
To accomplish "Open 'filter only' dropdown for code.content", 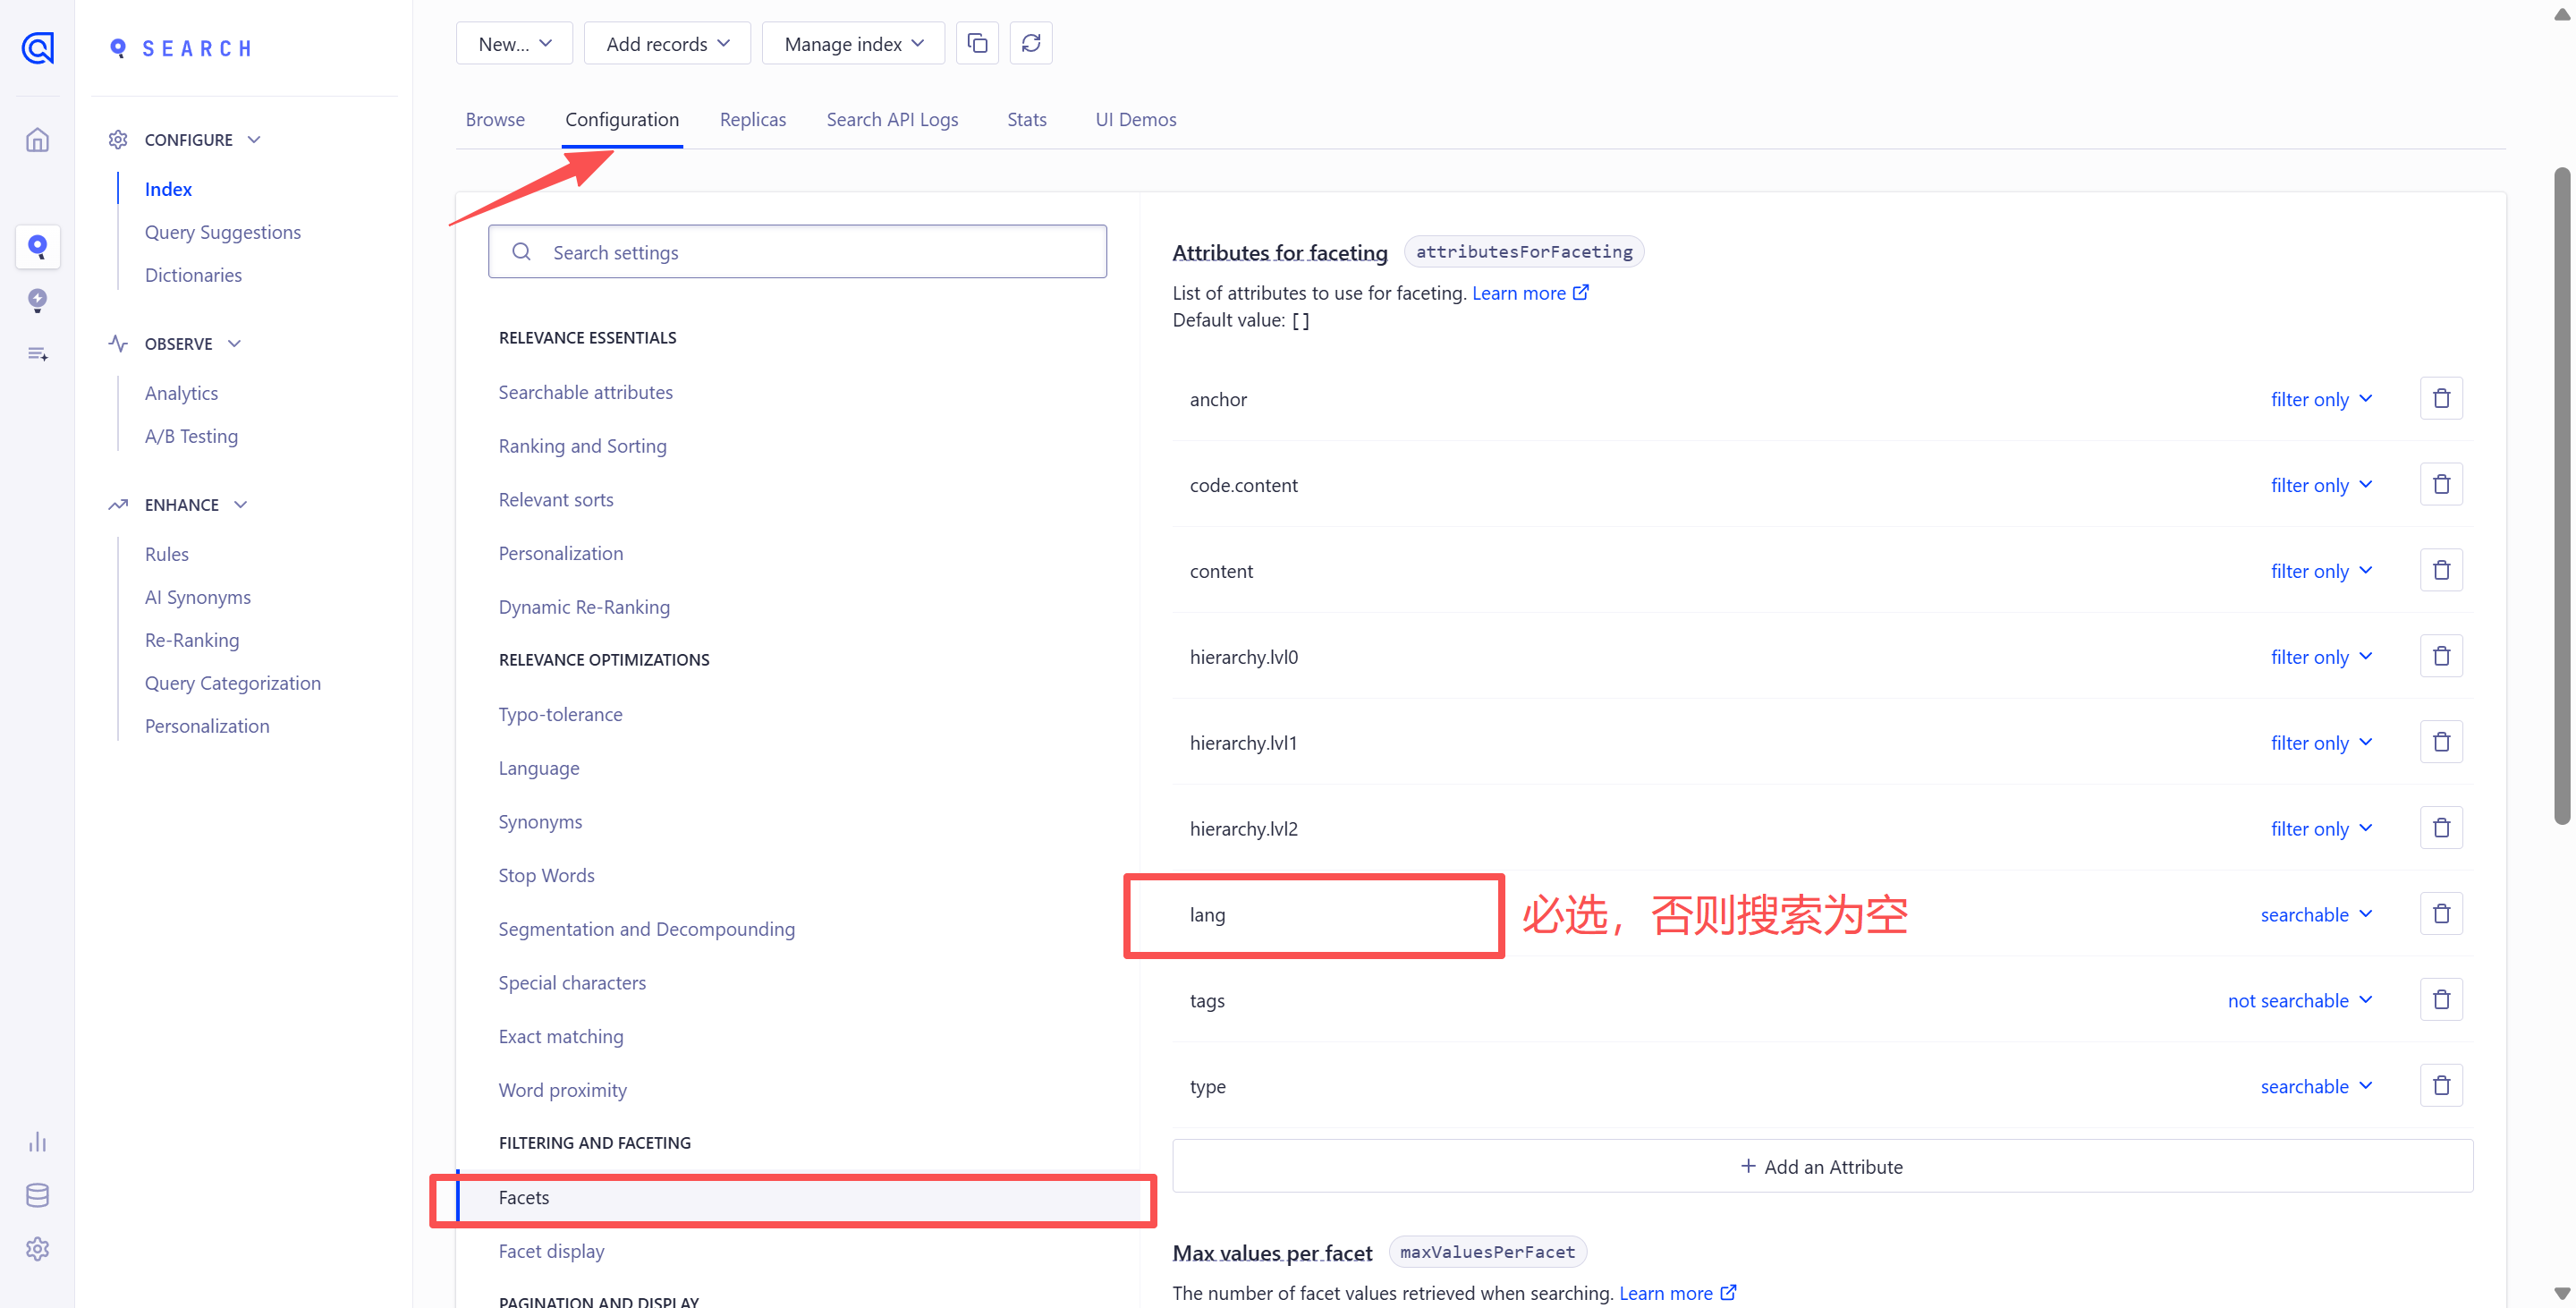I will coord(2320,485).
